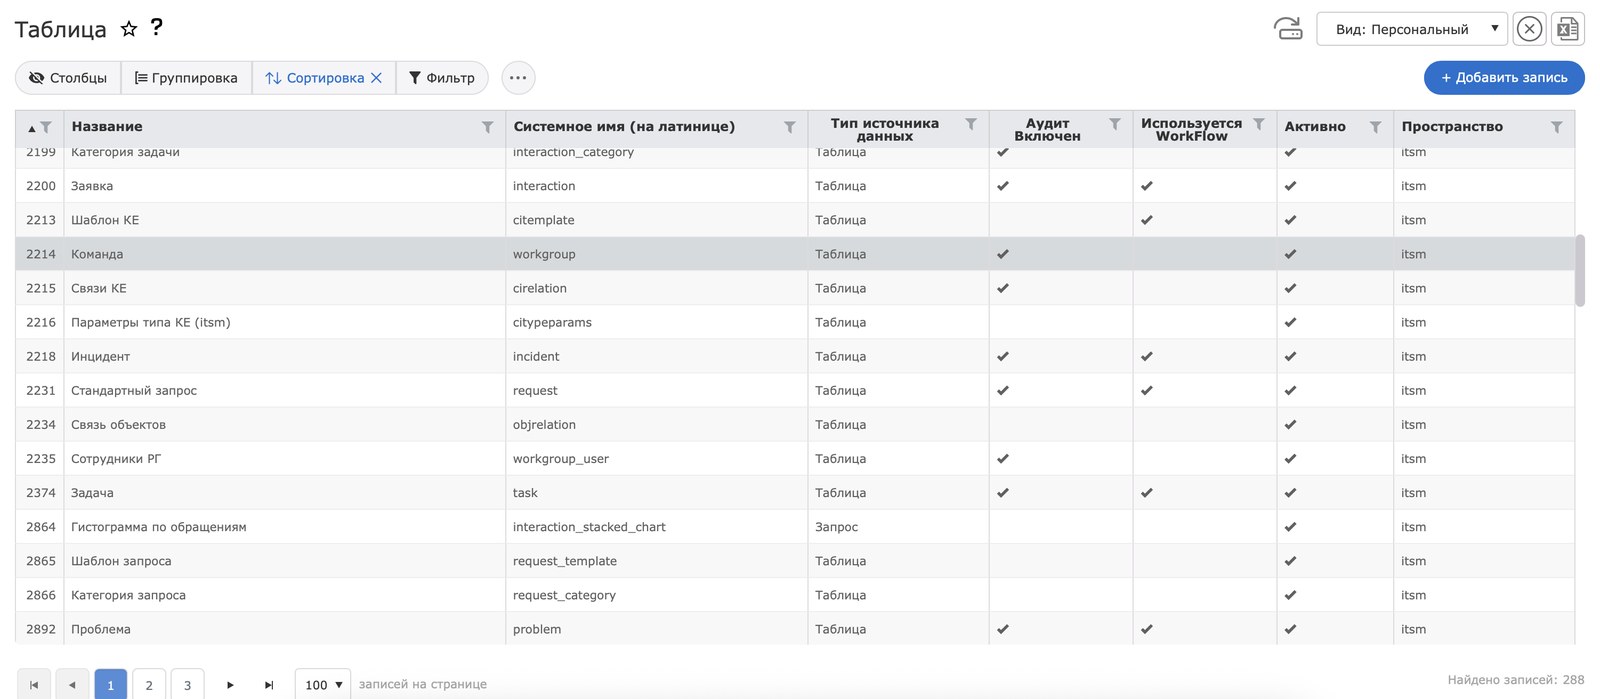Toggle the ascending sort arrow in ID column

tap(31, 128)
